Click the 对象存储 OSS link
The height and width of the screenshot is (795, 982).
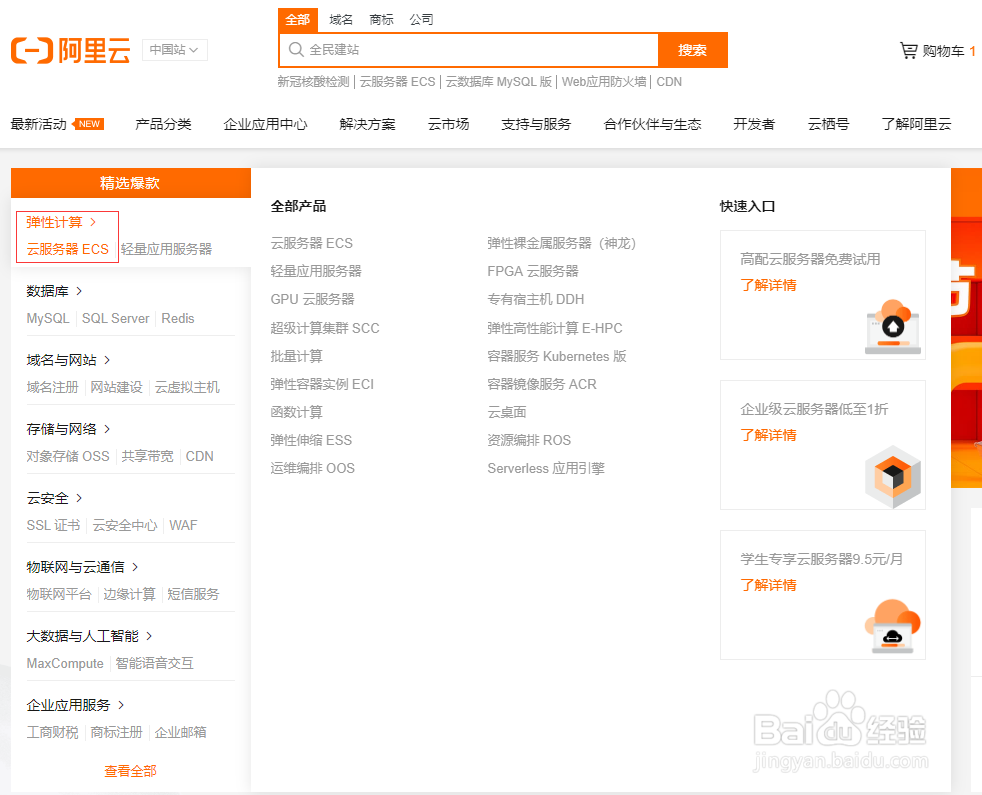pyautogui.click(x=68, y=456)
